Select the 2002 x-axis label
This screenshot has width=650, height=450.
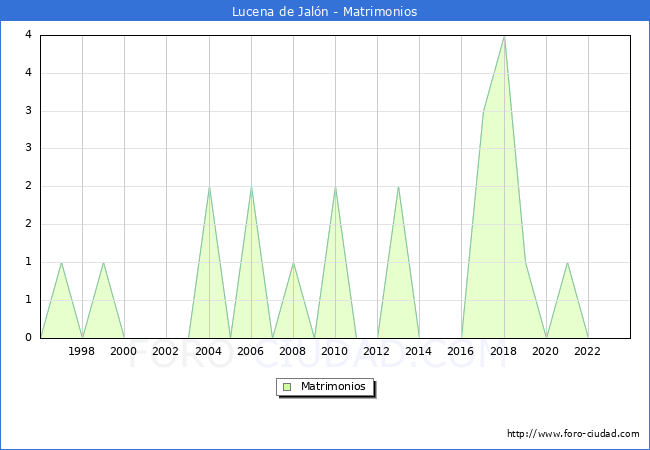(x=165, y=351)
